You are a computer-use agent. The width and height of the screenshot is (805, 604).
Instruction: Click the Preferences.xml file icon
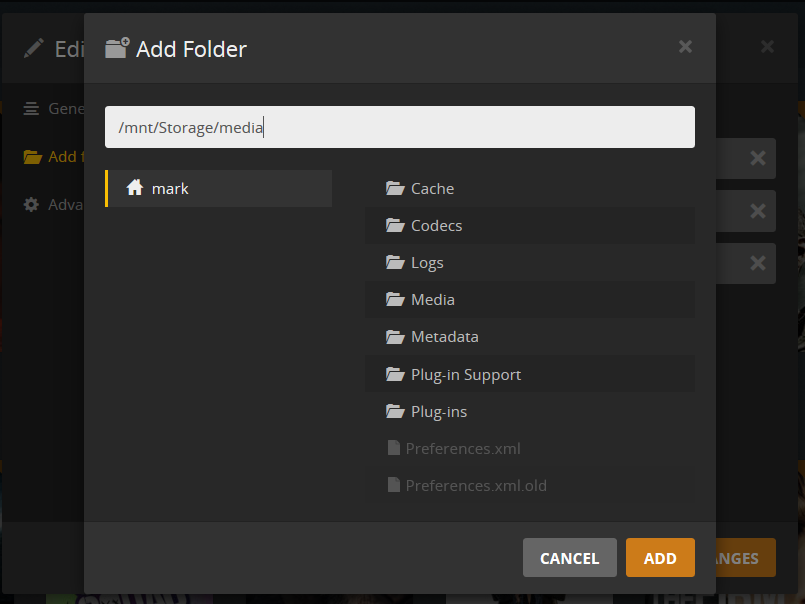coord(394,448)
